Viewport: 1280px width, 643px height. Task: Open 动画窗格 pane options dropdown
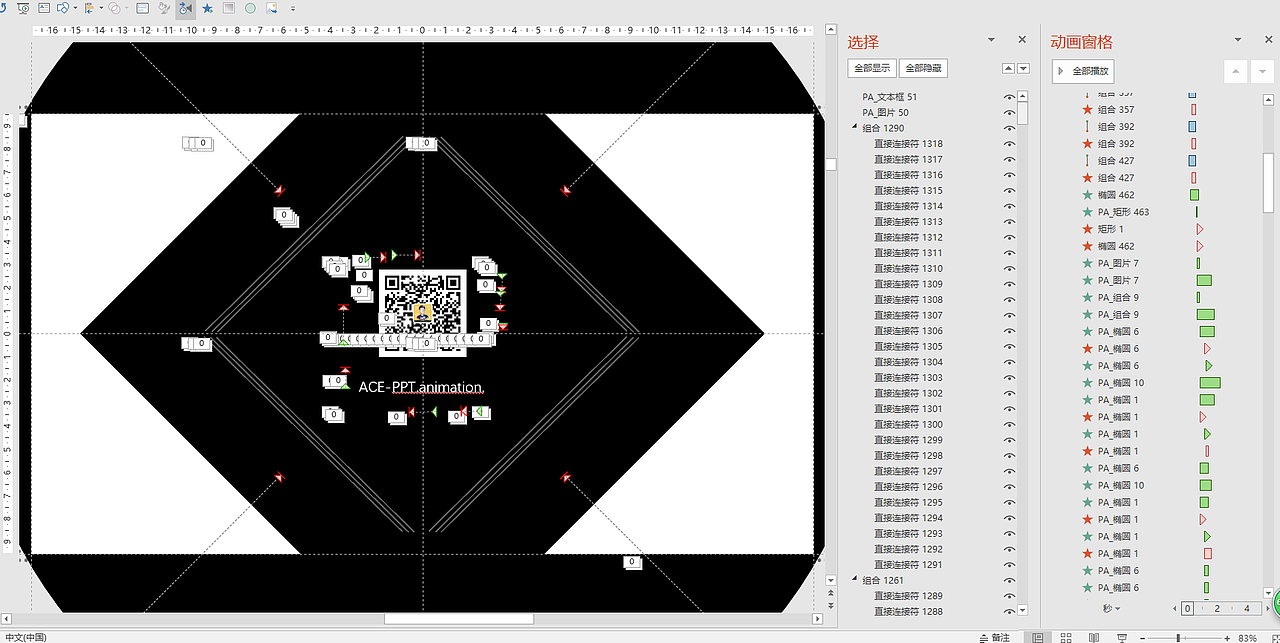coord(1239,40)
